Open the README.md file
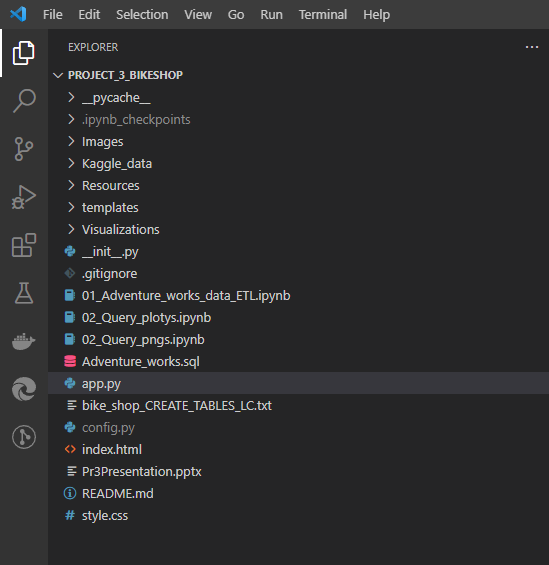The image size is (549, 565). point(118,494)
